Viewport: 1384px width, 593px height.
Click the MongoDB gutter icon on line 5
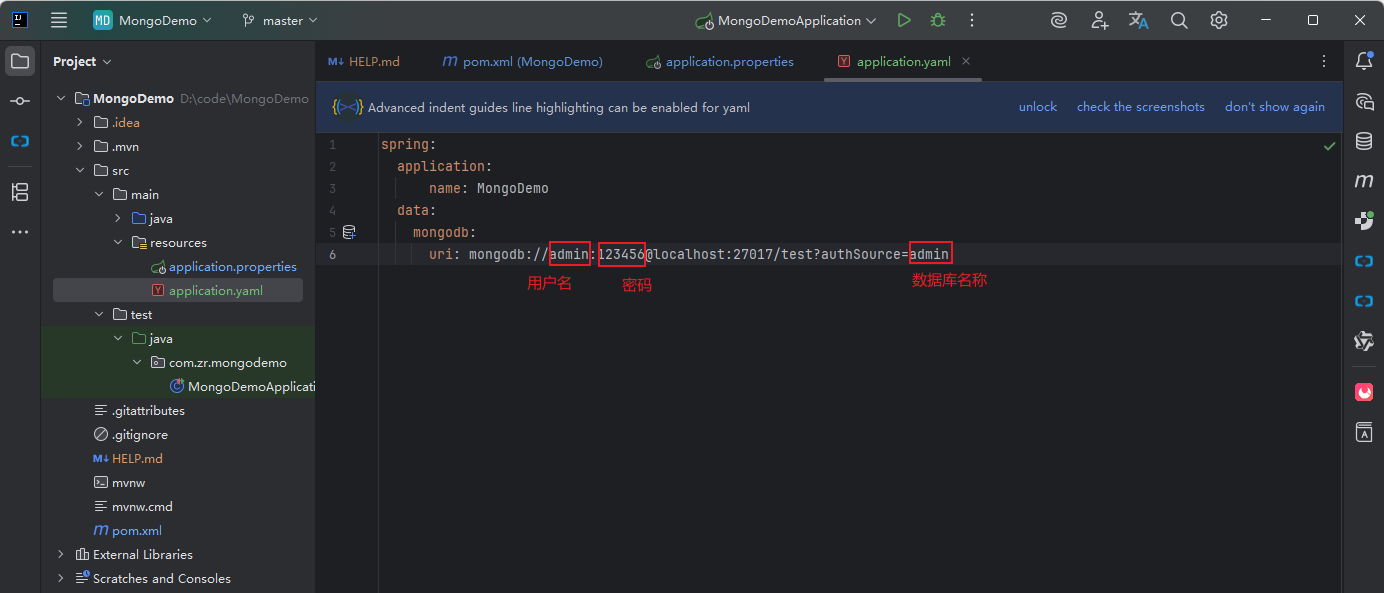349,232
